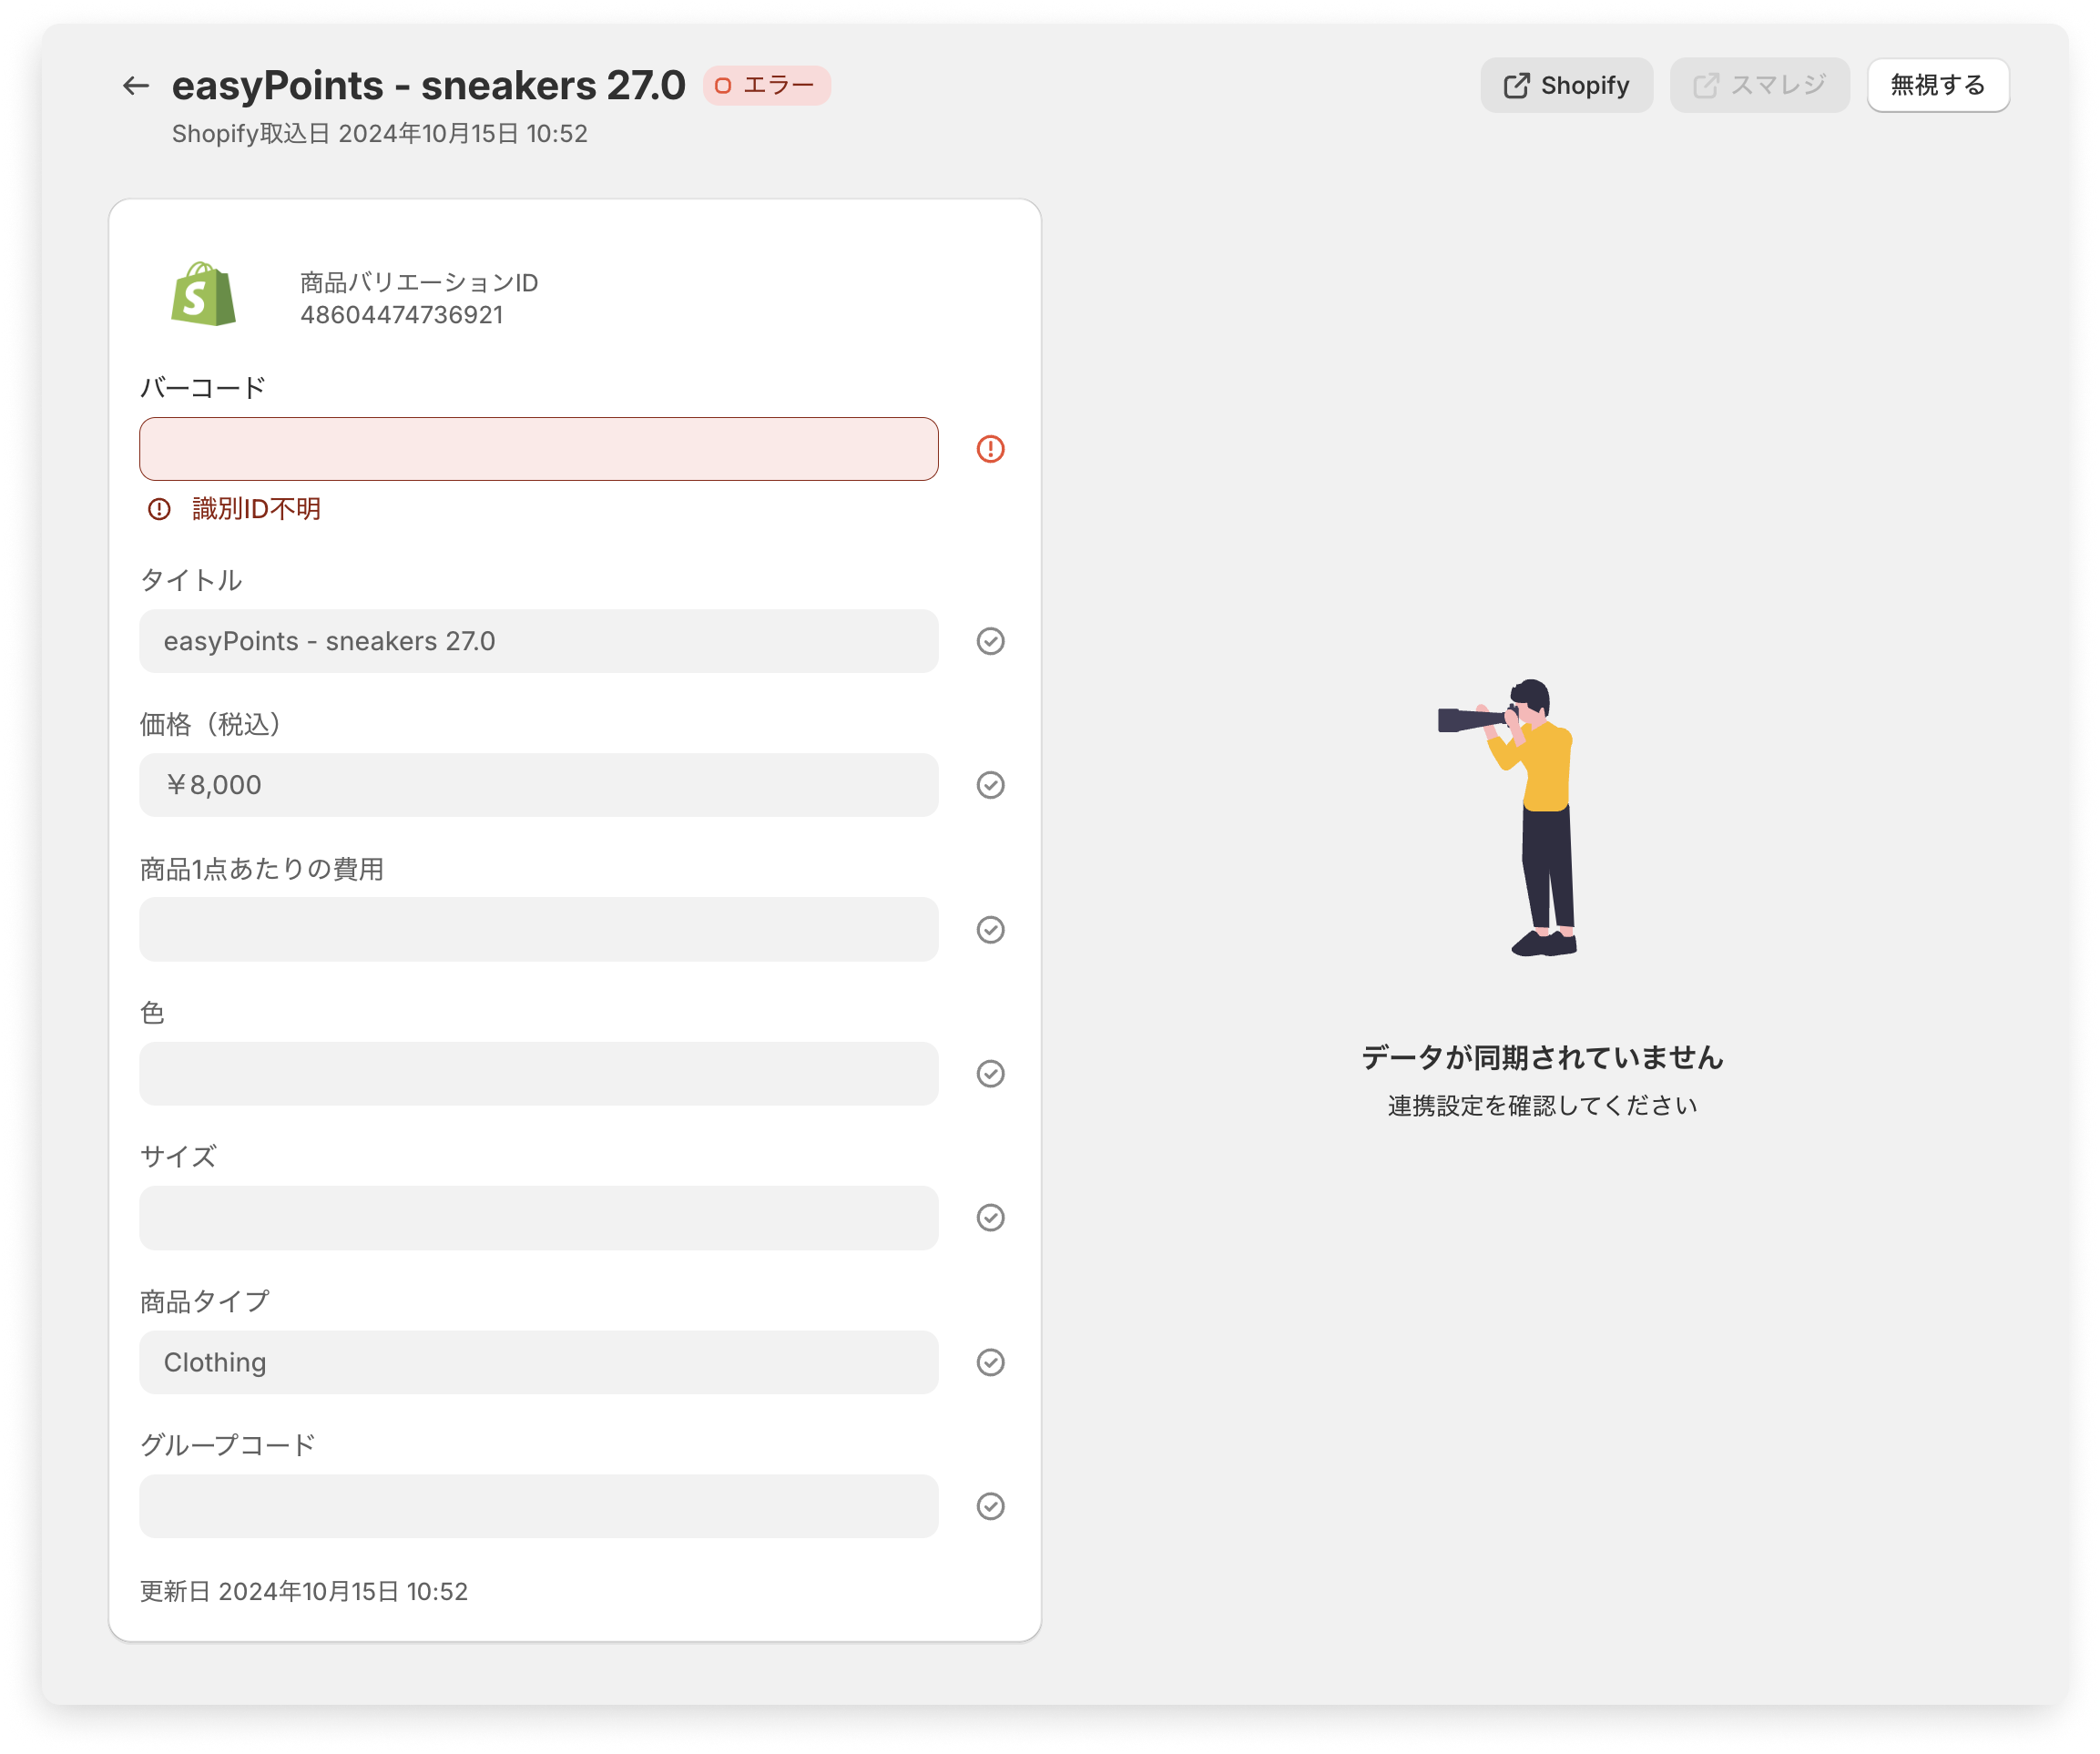Click the warning icon beside 識別ID不明
Screen dimensions: 2100x1754
coord(159,509)
